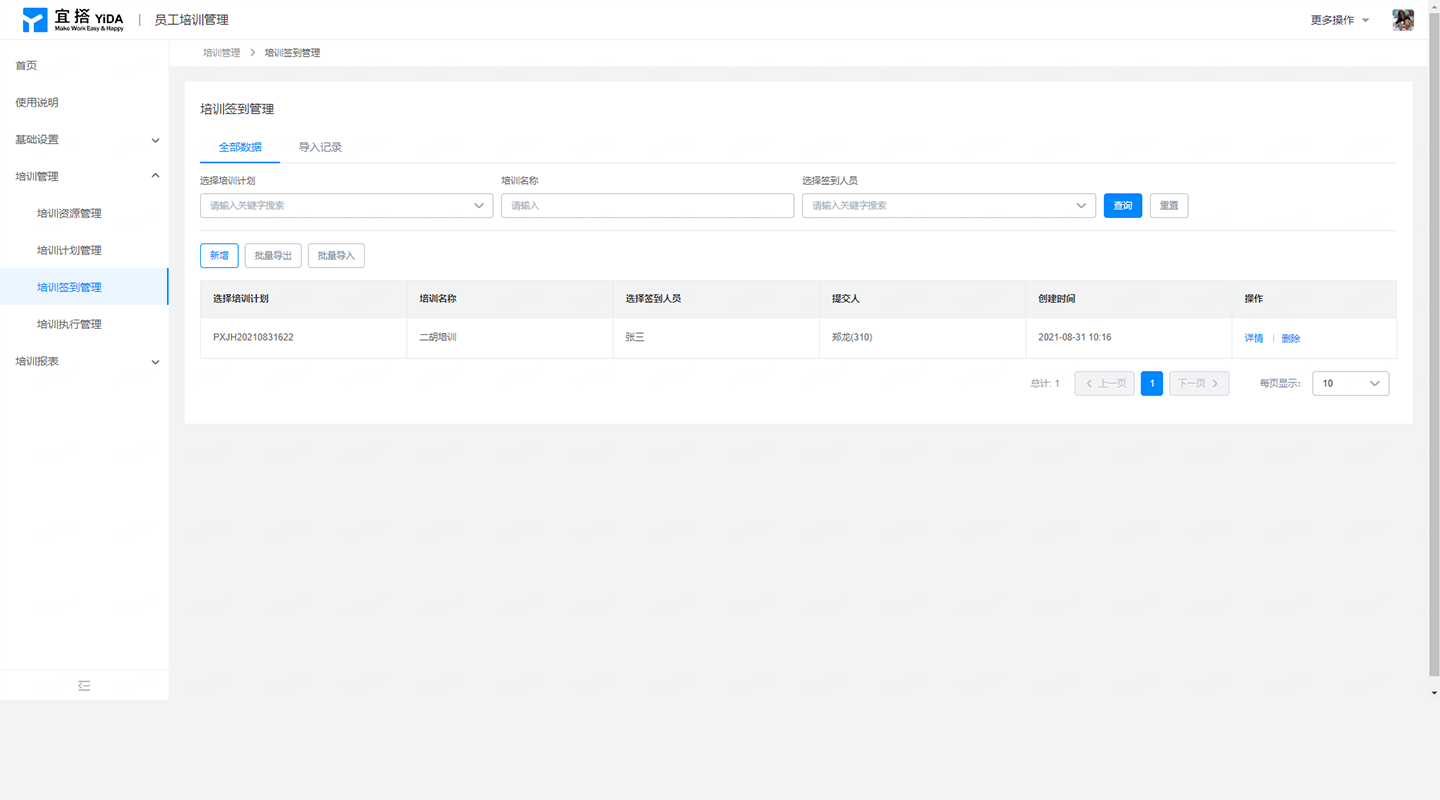Expand the 基础设置 menu section
1440x800 pixels.
pos(84,140)
